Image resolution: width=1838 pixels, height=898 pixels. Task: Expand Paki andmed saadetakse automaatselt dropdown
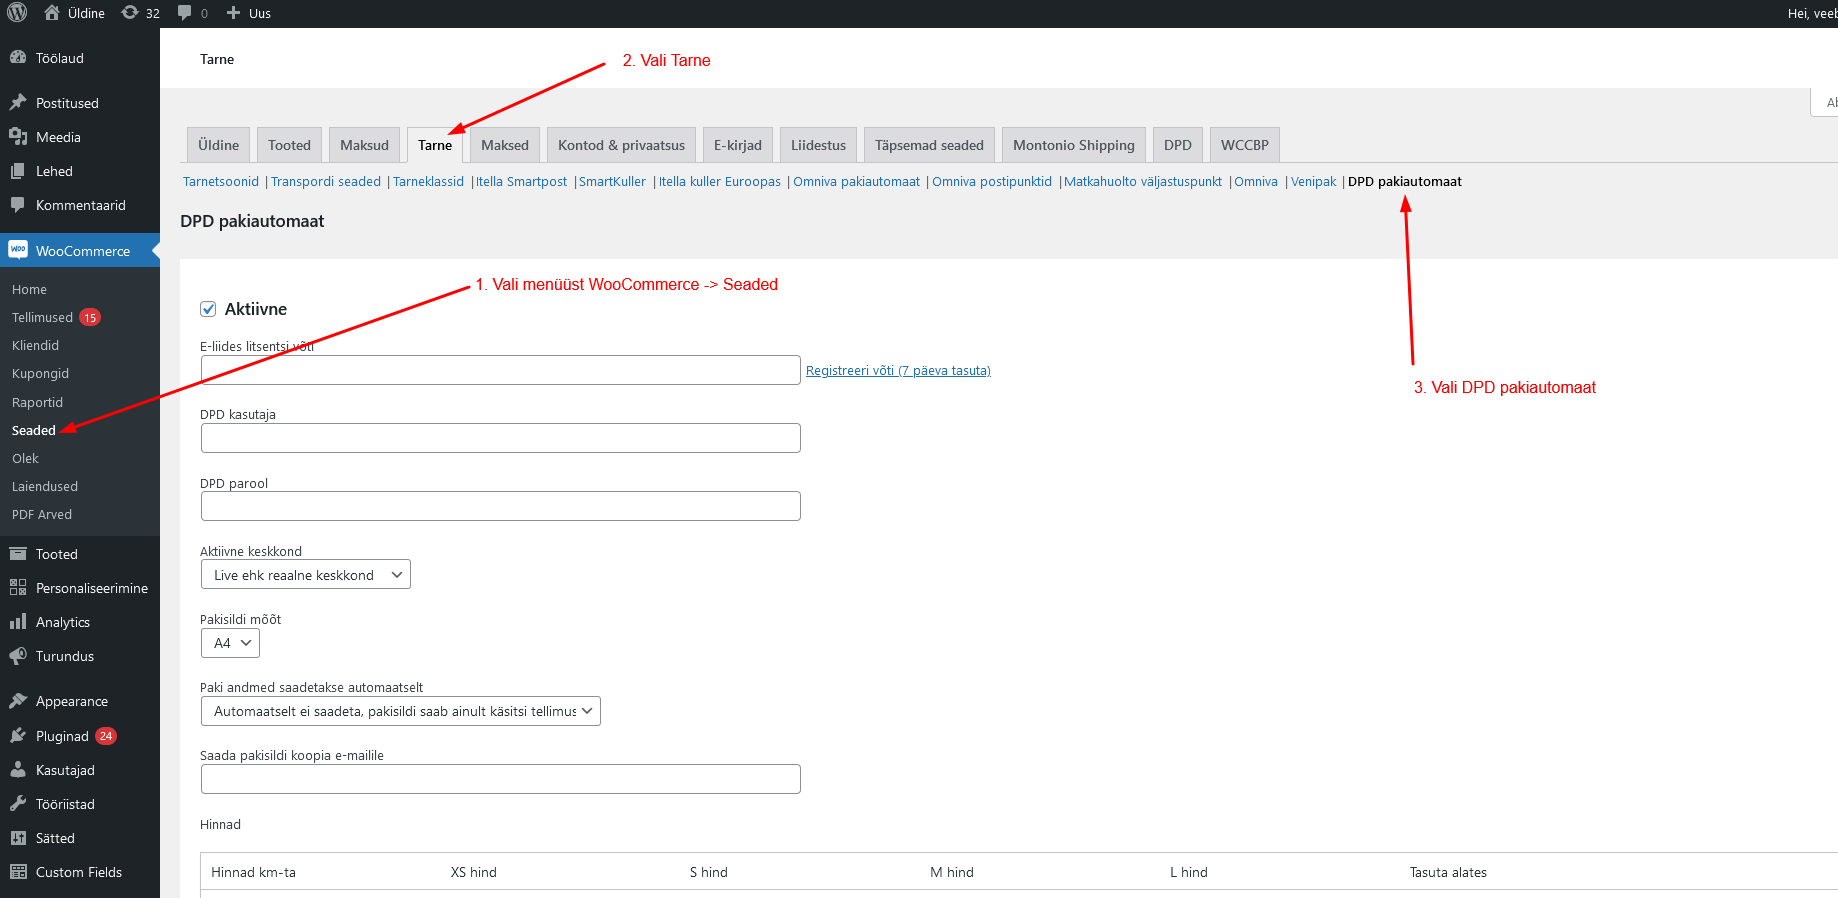400,711
